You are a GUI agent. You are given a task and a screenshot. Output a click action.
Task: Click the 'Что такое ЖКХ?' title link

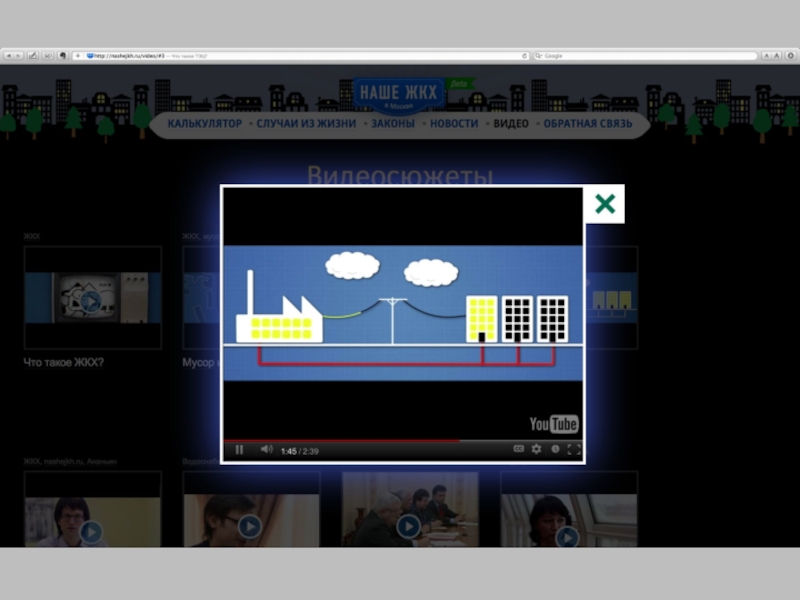coord(63,362)
